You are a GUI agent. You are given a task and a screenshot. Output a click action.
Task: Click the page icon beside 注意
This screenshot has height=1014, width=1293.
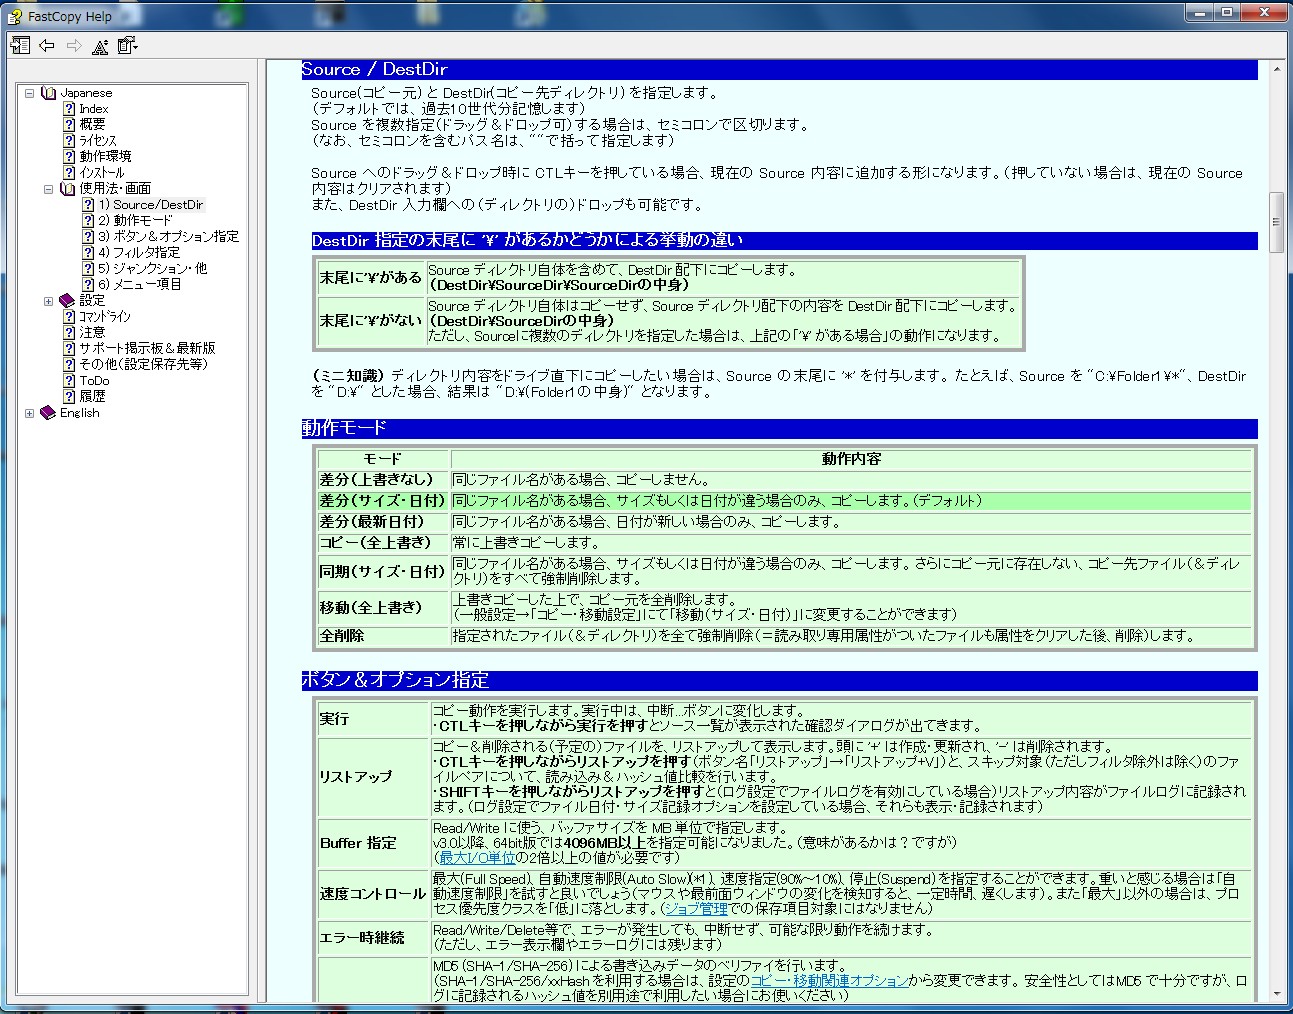(x=69, y=332)
